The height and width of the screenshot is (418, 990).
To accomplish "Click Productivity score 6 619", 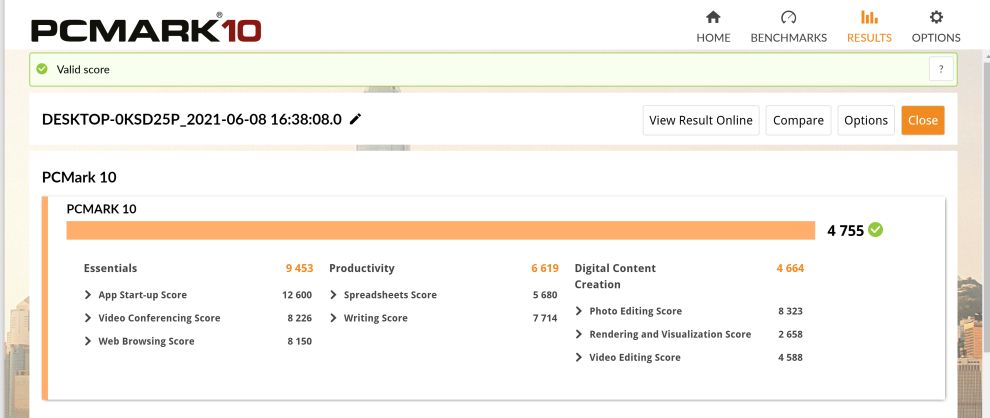I will coord(545,268).
